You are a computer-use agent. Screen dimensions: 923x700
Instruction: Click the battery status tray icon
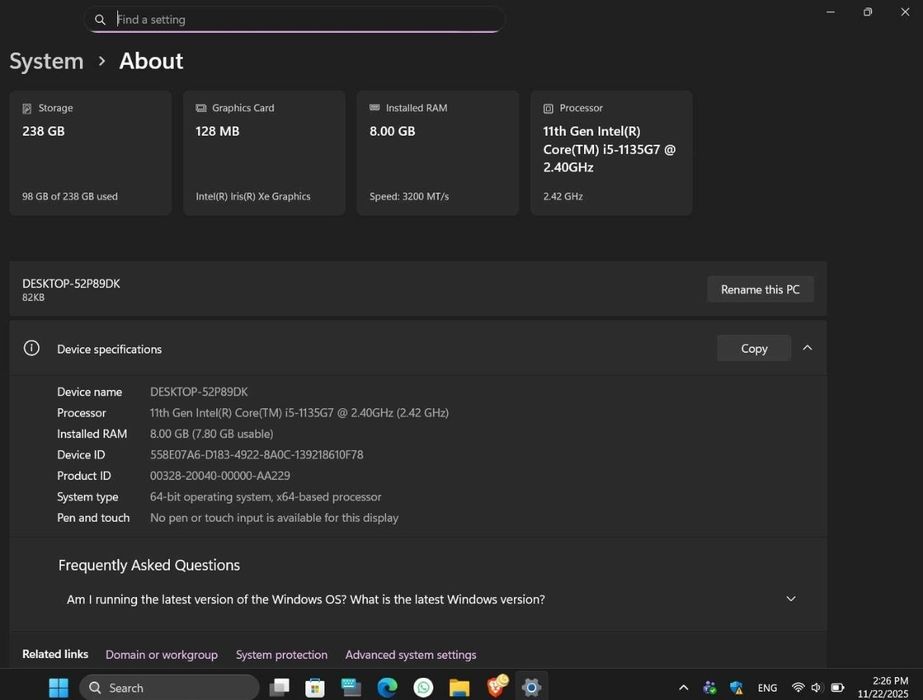837,687
